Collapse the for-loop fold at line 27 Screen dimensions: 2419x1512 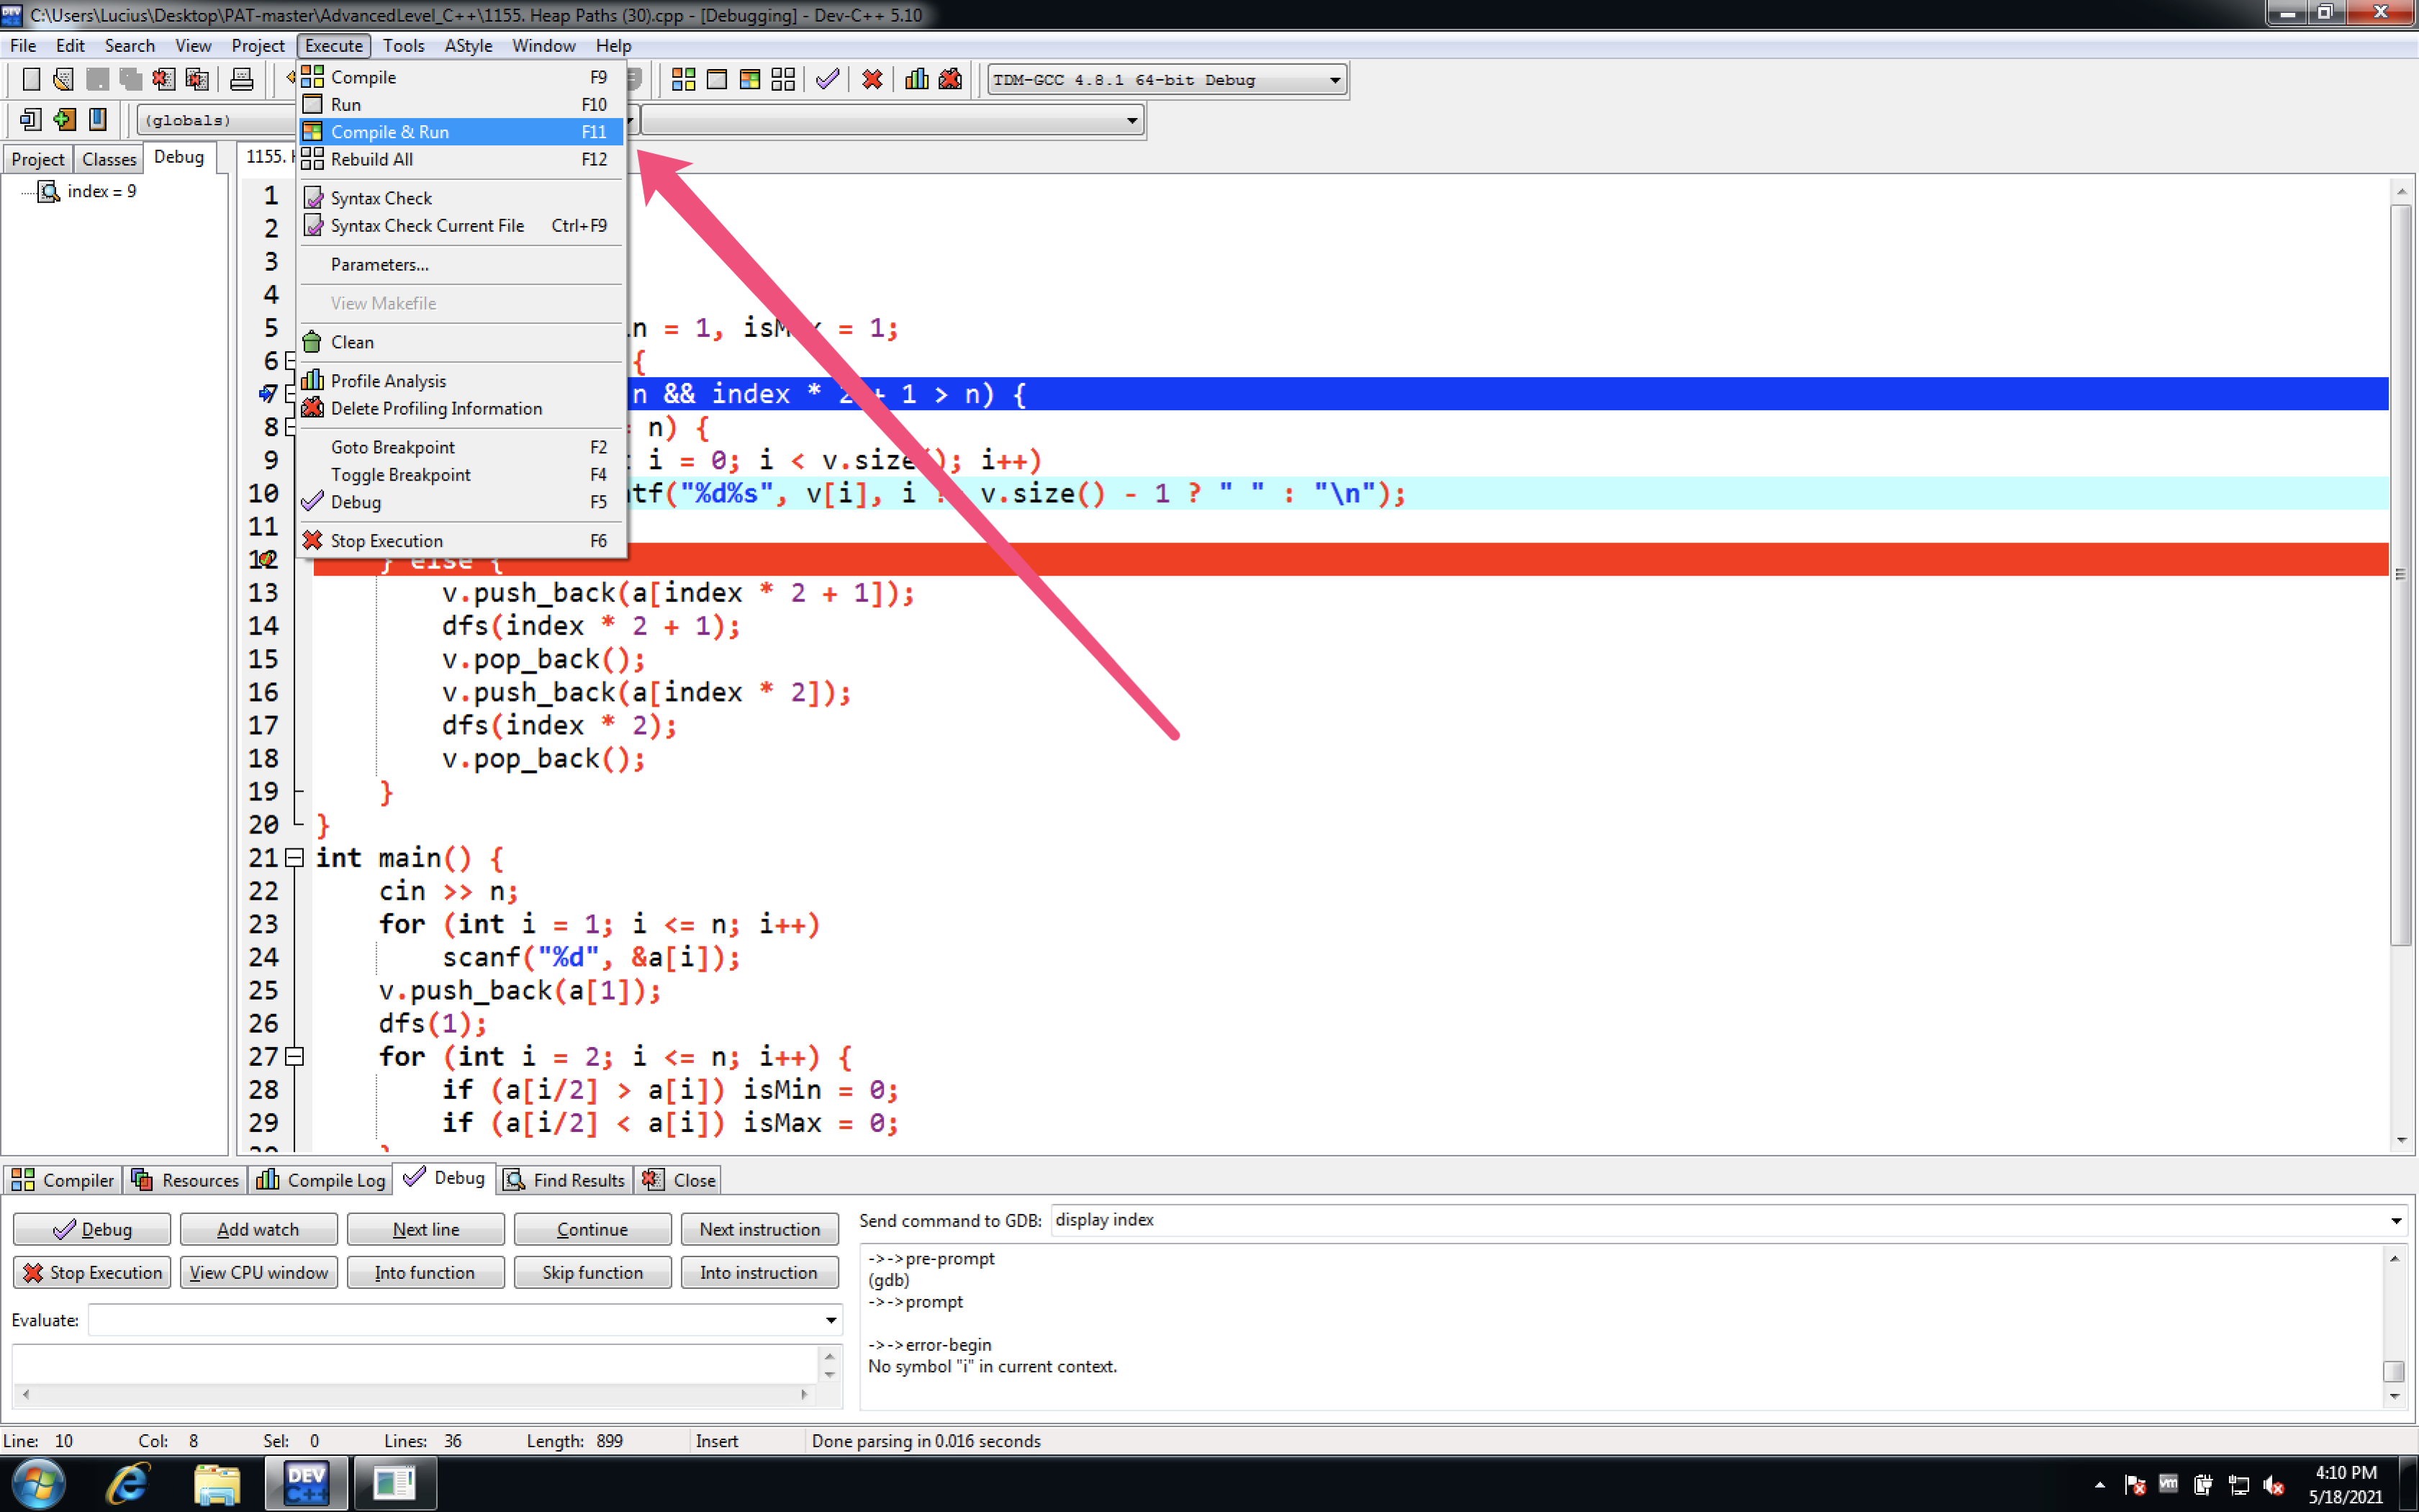(x=294, y=1057)
